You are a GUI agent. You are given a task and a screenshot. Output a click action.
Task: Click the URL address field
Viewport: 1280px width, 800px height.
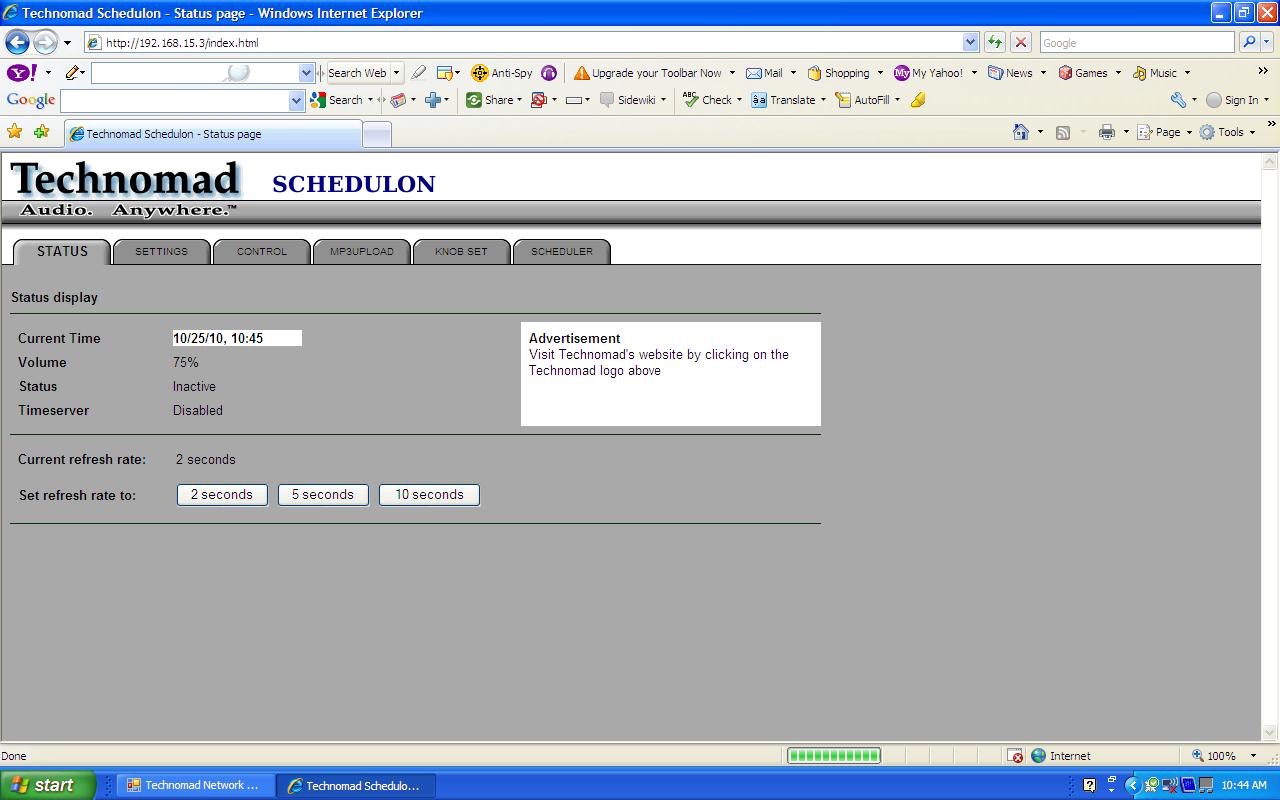tap(522, 43)
